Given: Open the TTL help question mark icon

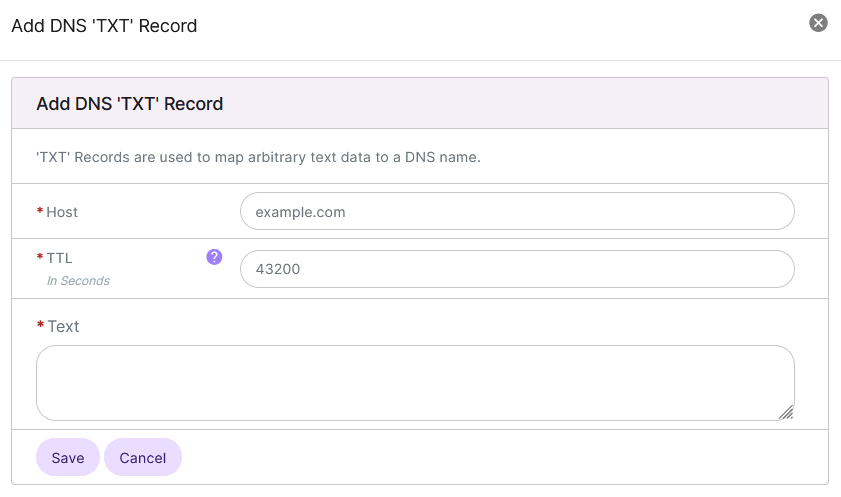Looking at the screenshot, I should click(214, 257).
